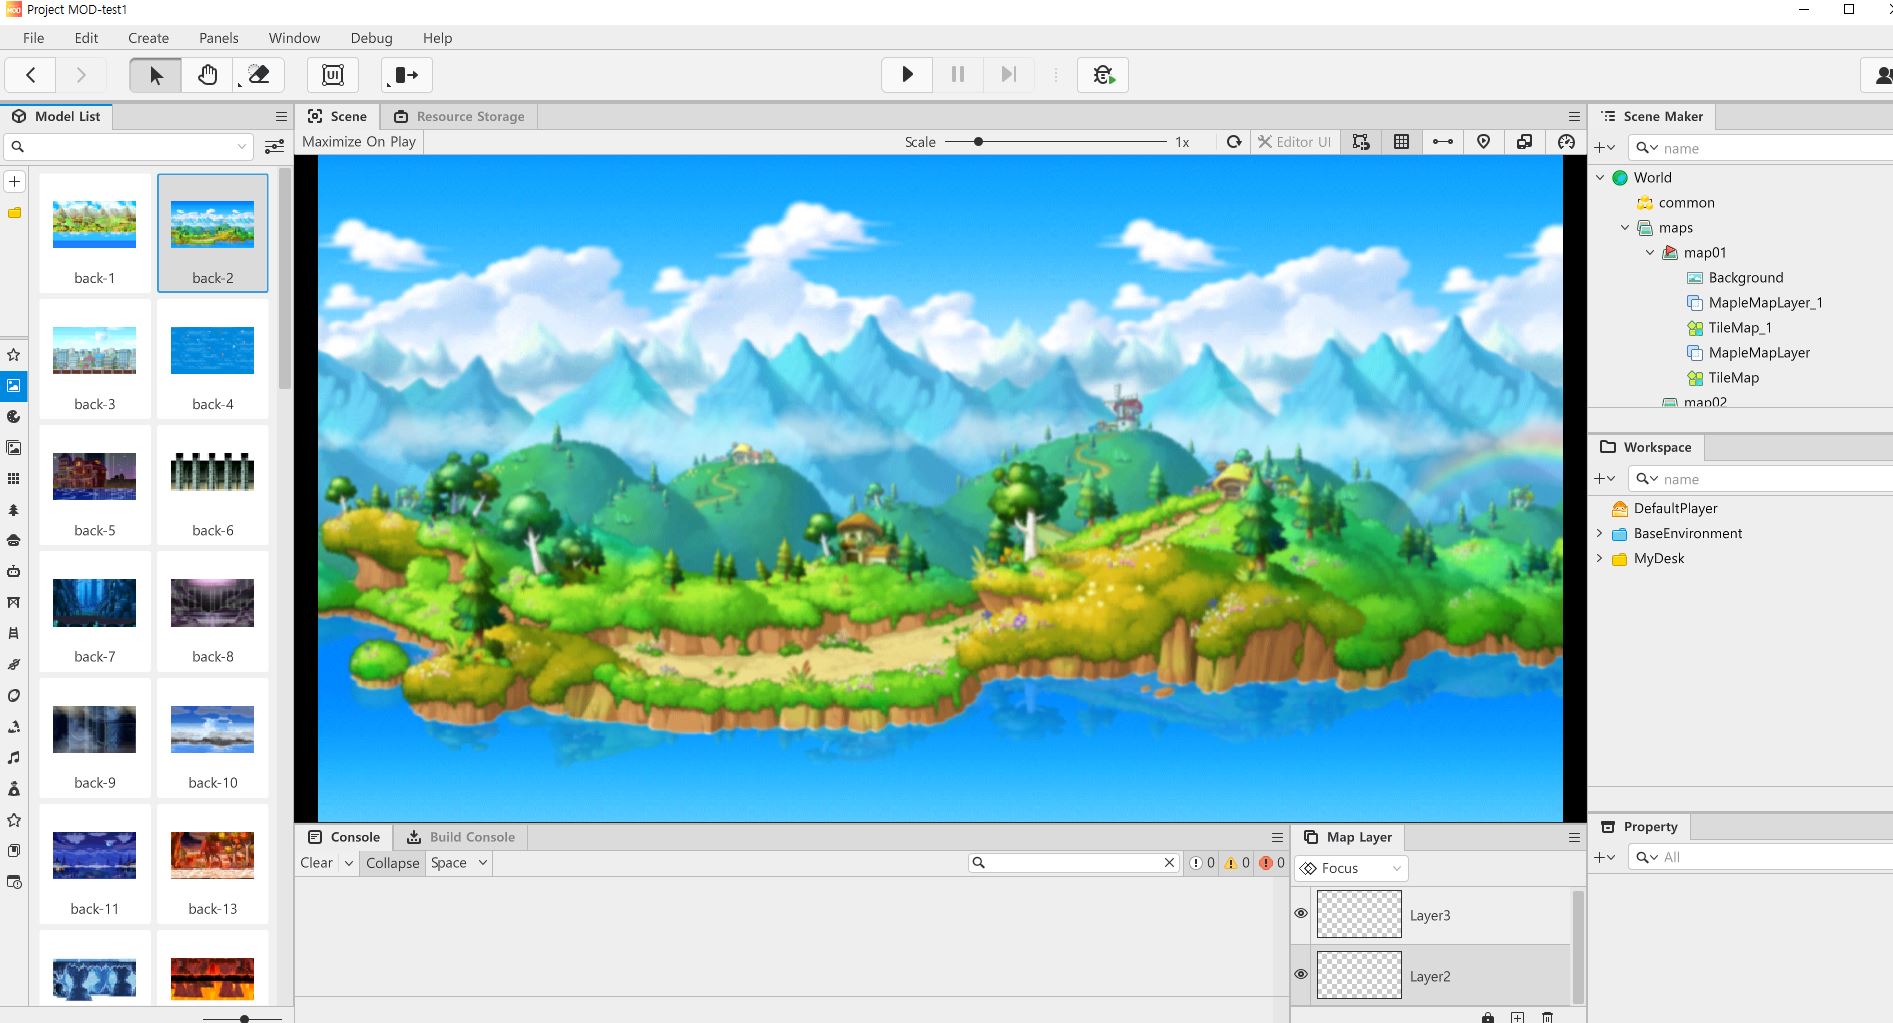Adjust the Model List thumbnail size slider
This screenshot has width=1893, height=1023.
(x=244, y=1019)
